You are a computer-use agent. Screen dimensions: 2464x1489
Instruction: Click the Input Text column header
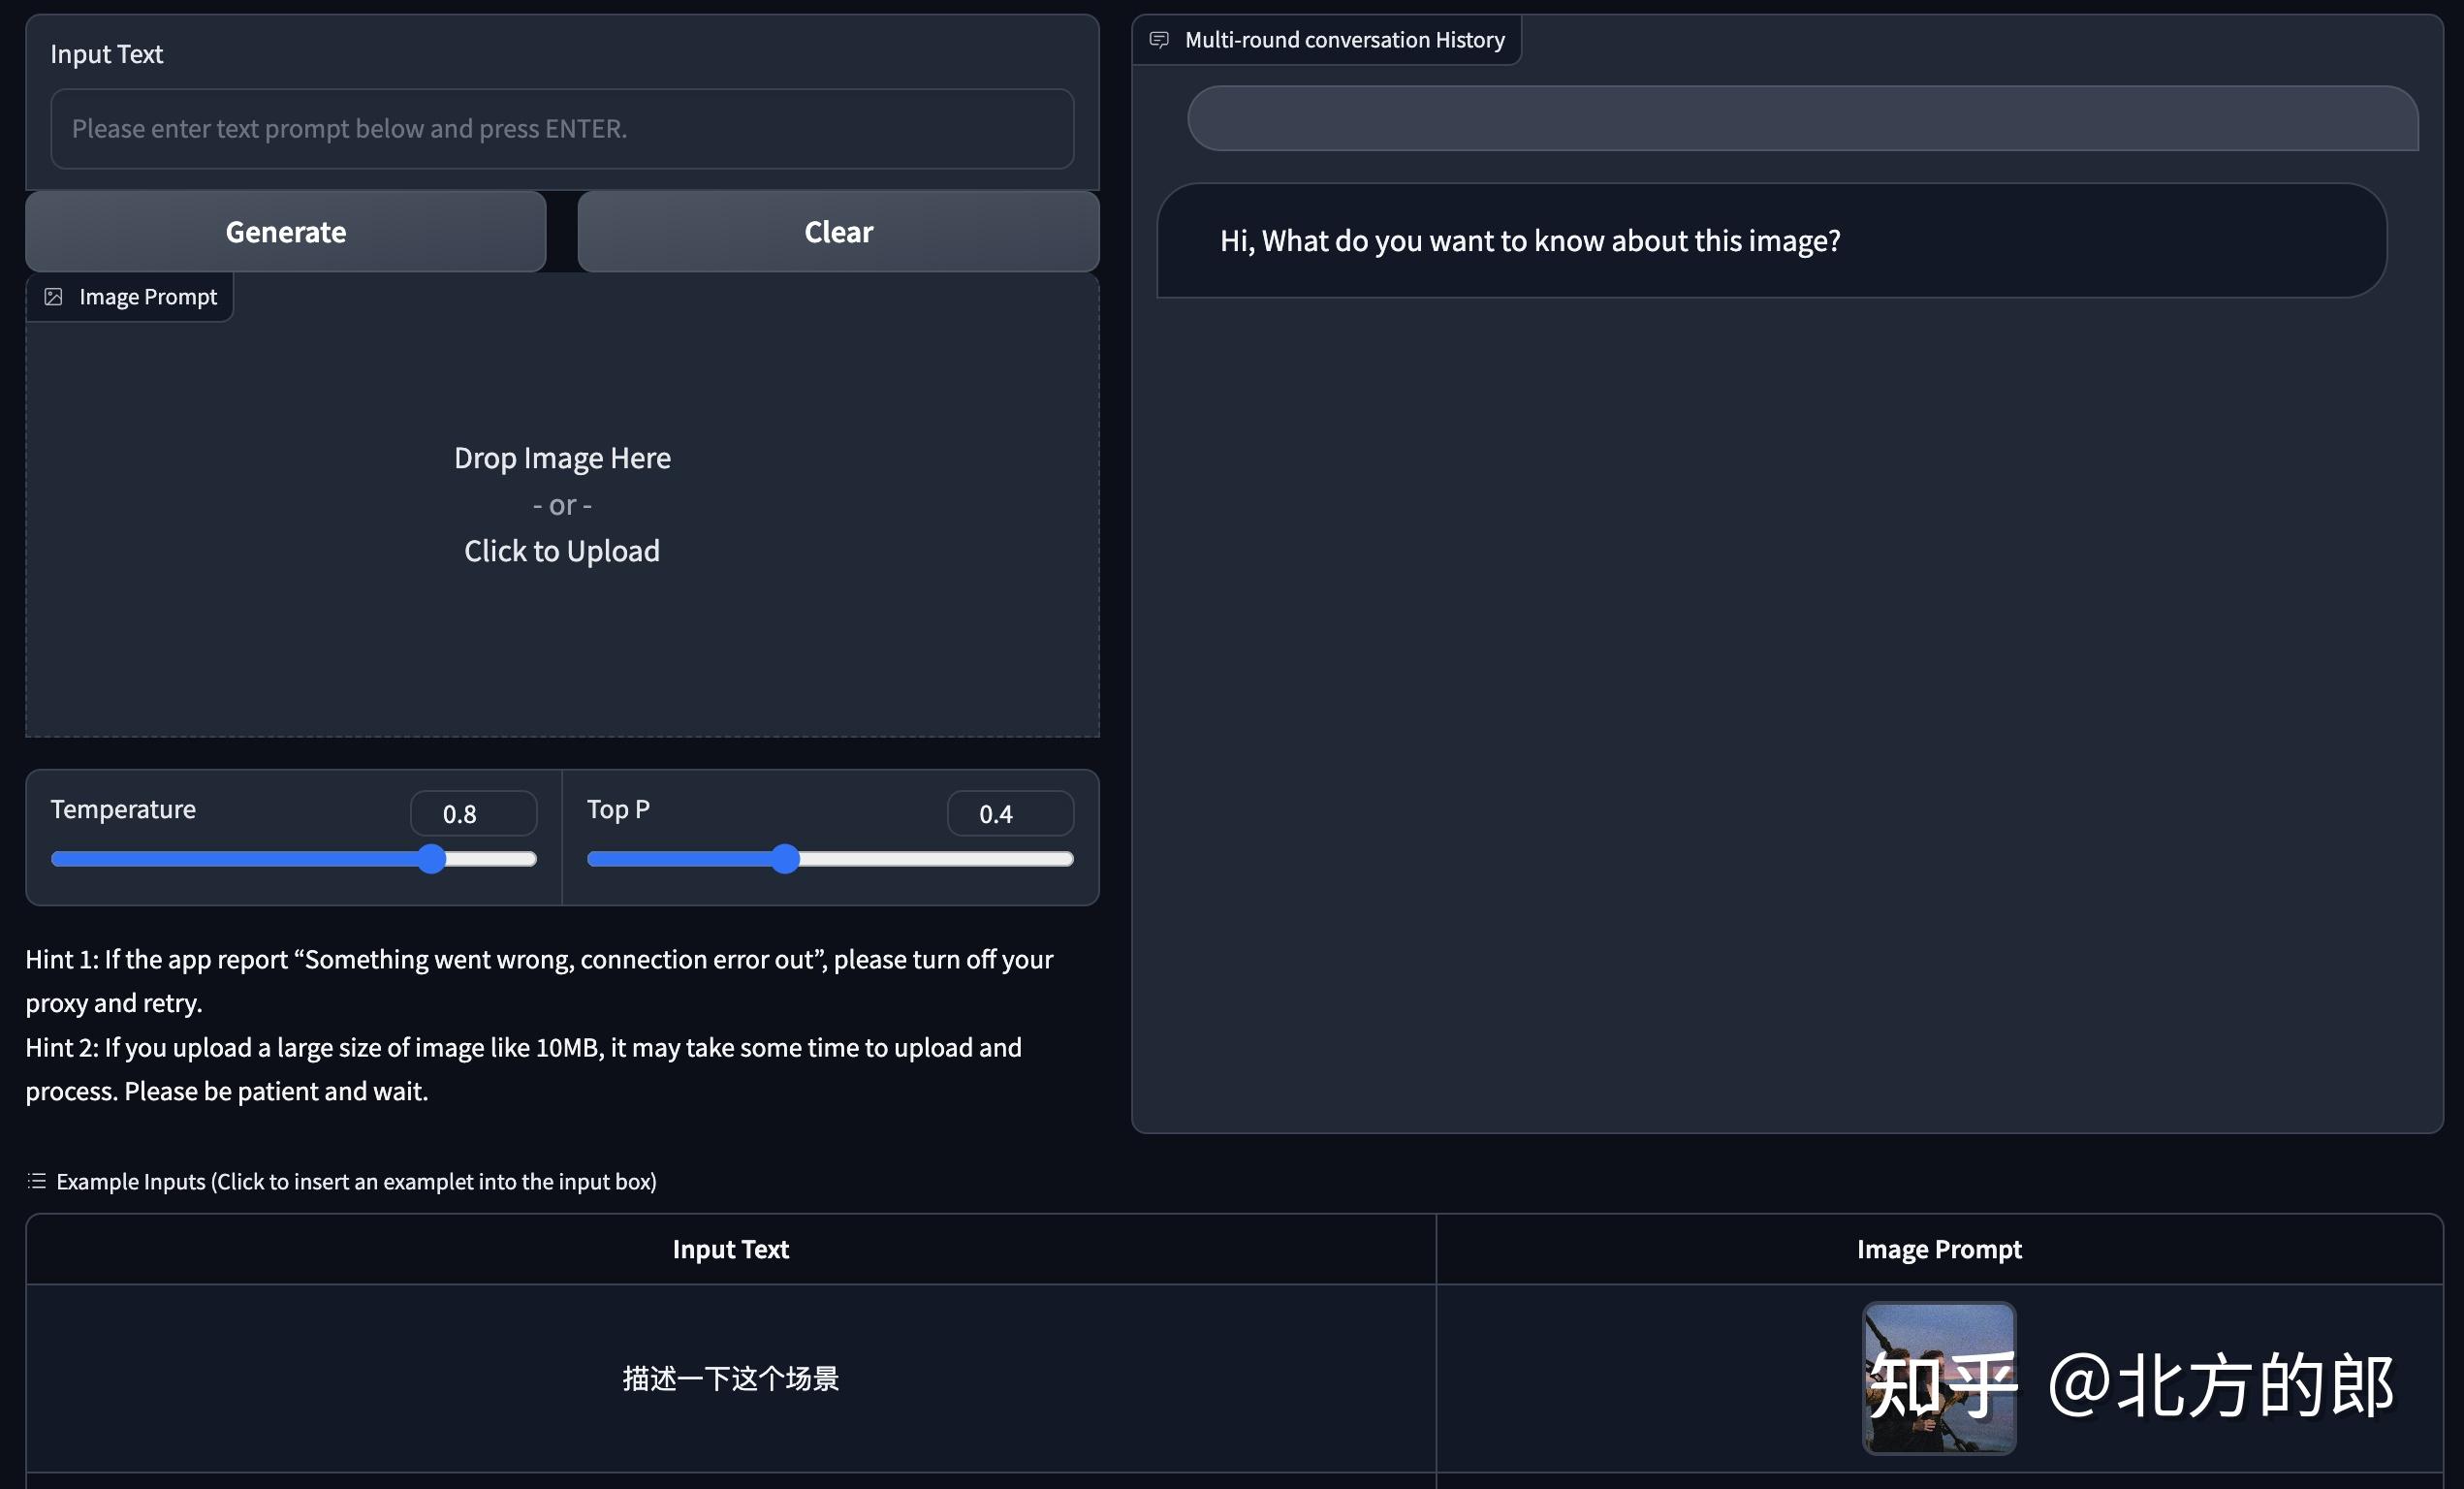point(731,1249)
